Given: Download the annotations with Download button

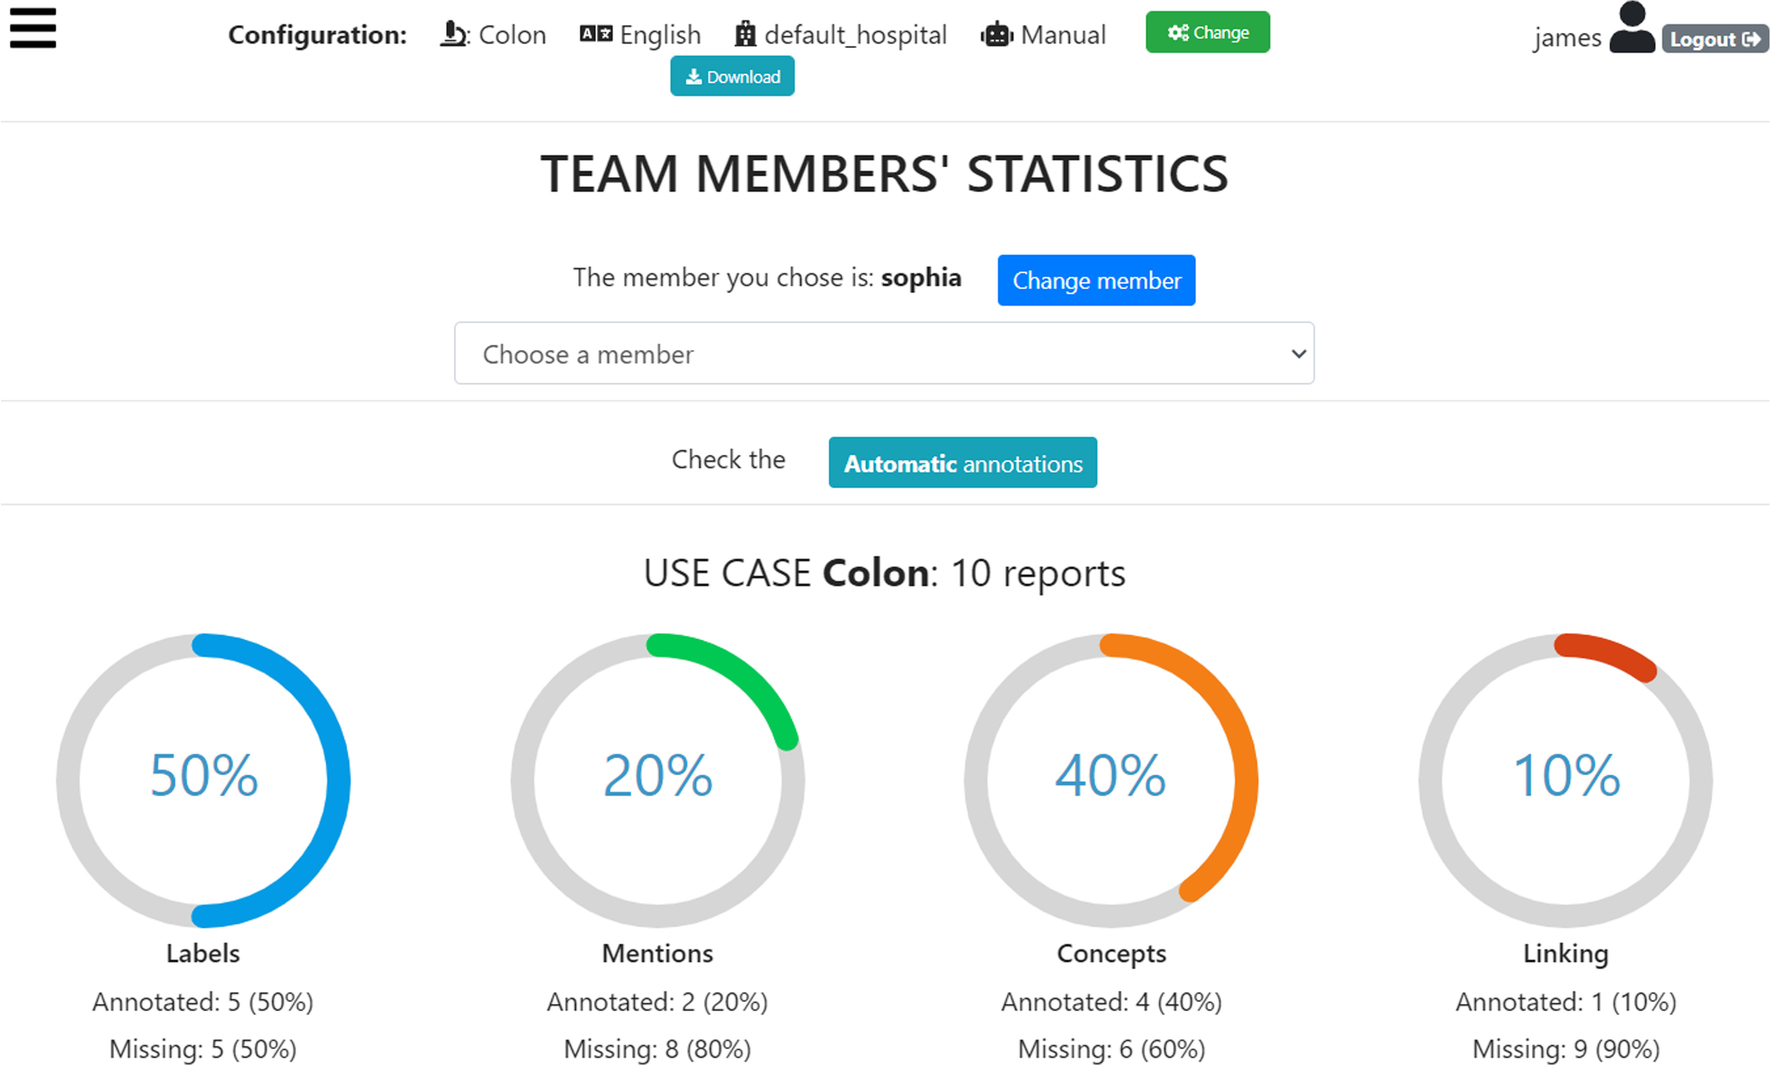Looking at the screenshot, I should 732,77.
